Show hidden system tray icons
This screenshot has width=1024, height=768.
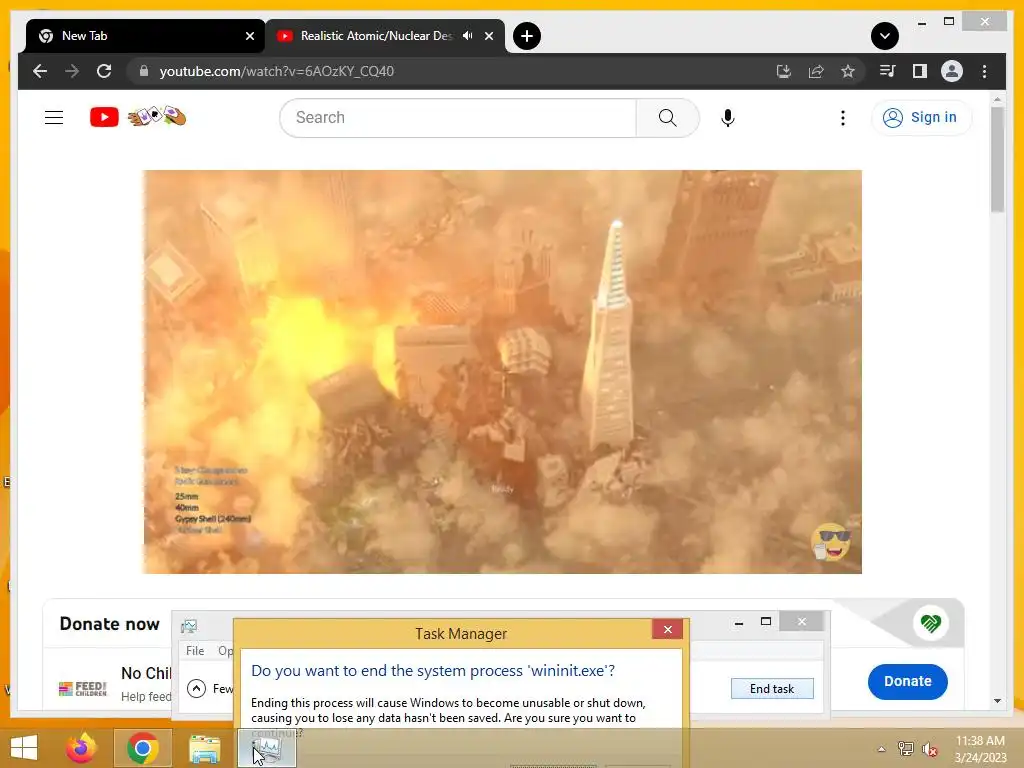tap(881, 749)
